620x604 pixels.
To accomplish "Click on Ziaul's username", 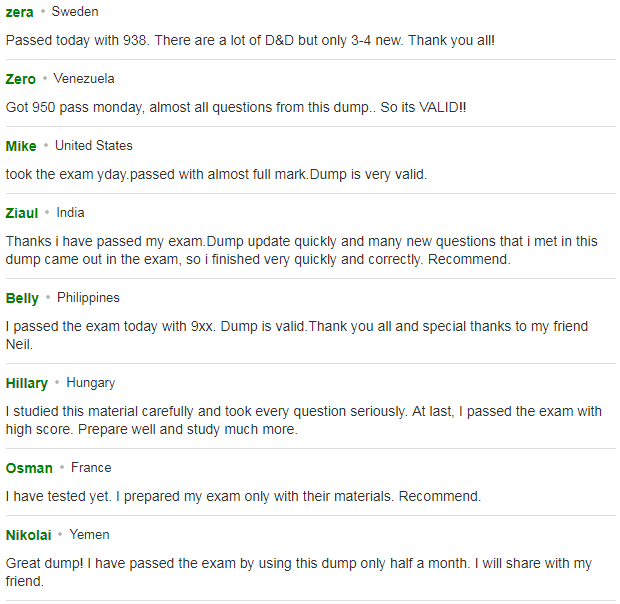I will coord(22,213).
